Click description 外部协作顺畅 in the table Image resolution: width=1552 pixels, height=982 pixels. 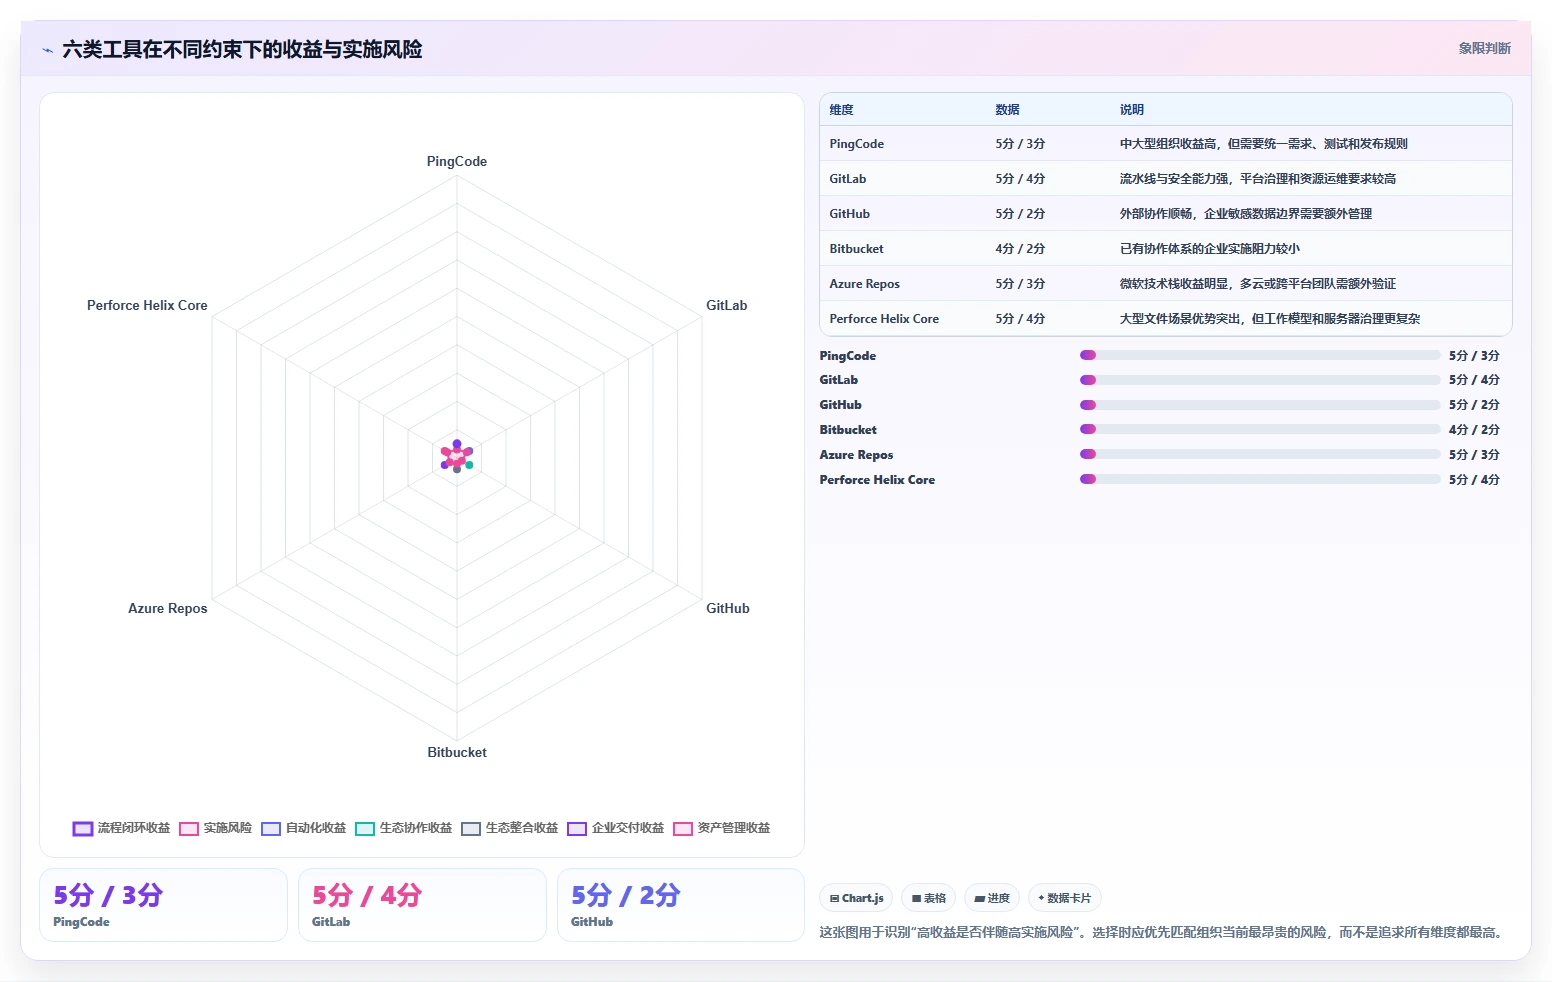(1245, 214)
